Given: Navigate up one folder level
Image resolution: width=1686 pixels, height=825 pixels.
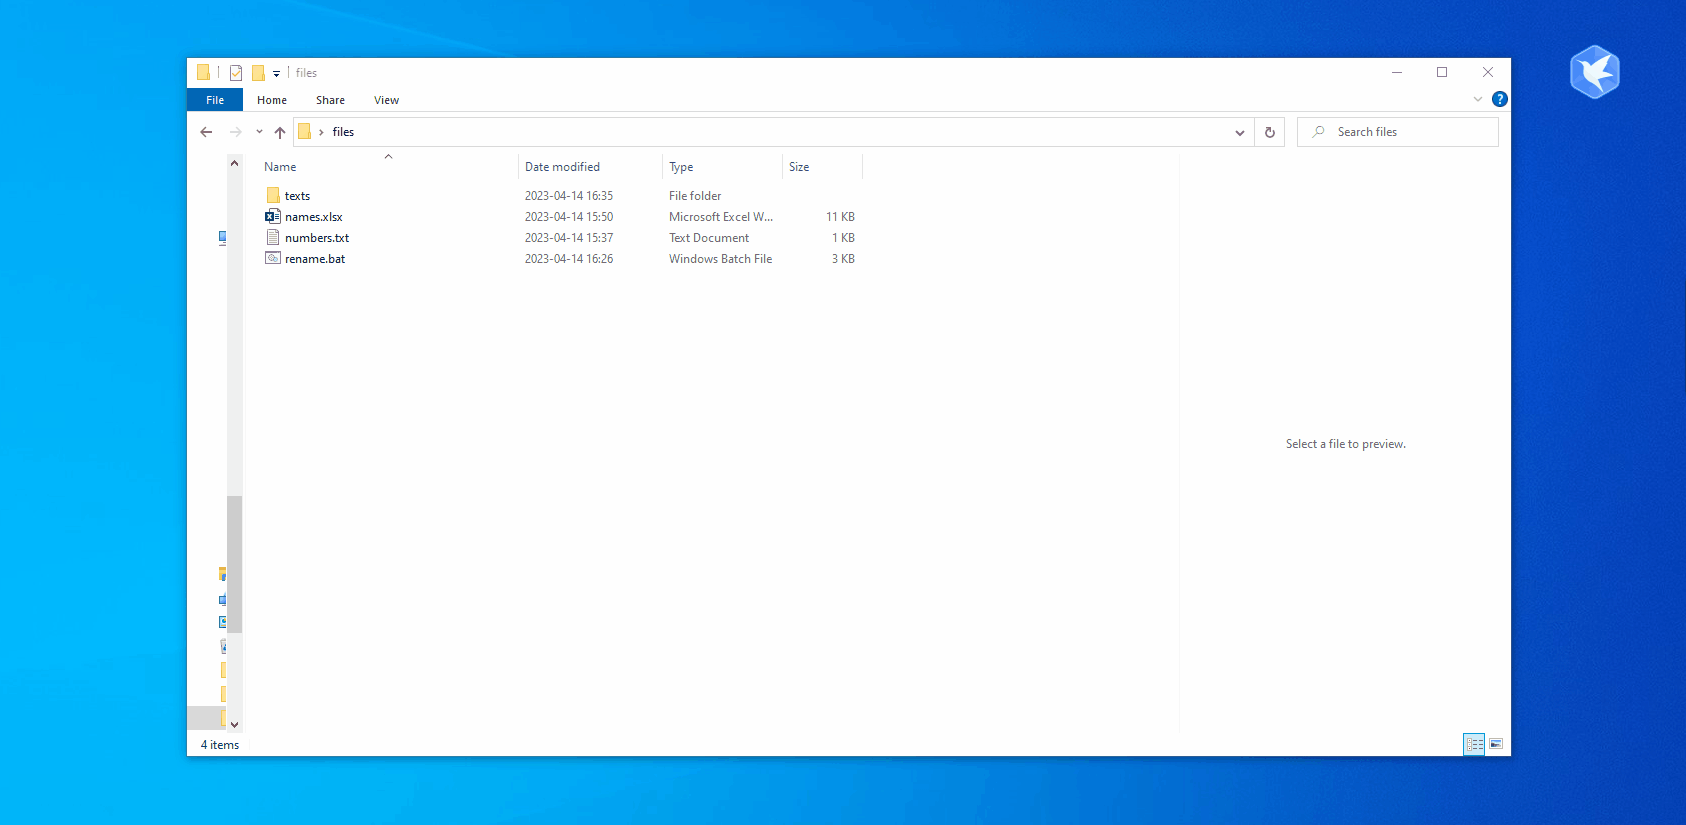Looking at the screenshot, I should click(x=280, y=132).
